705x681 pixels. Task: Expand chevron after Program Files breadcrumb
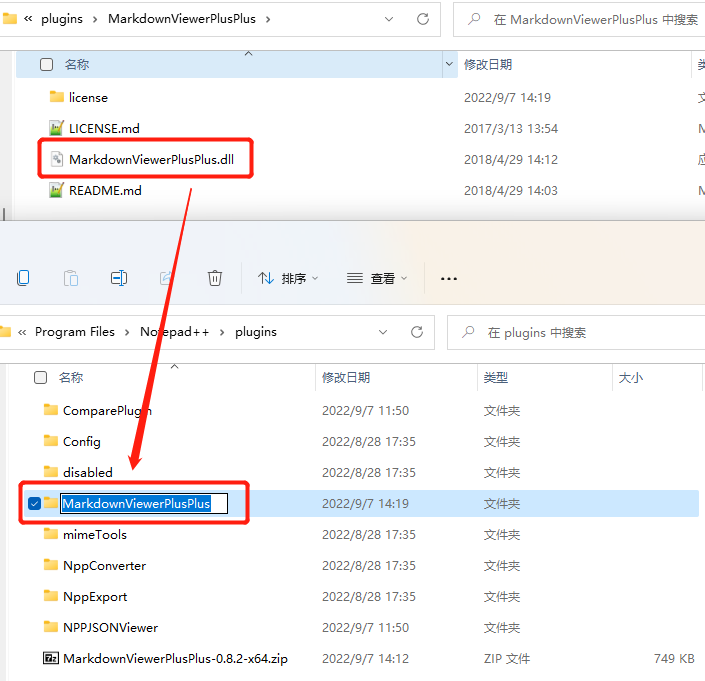[x=127, y=332]
